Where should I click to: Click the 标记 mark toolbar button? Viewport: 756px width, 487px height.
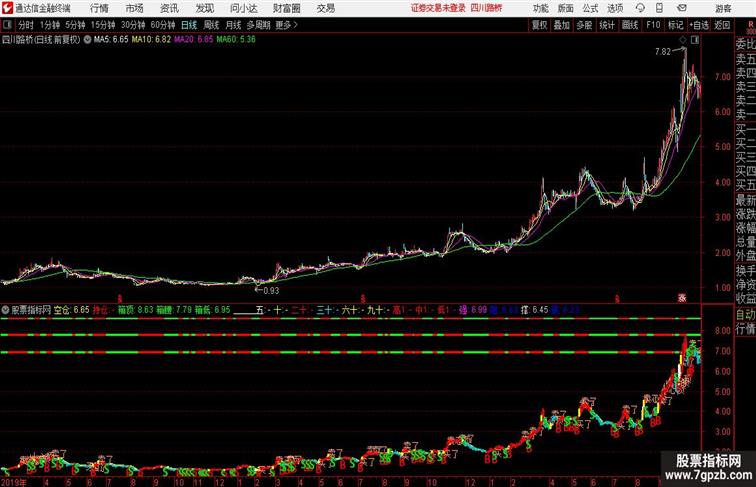[x=675, y=25]
